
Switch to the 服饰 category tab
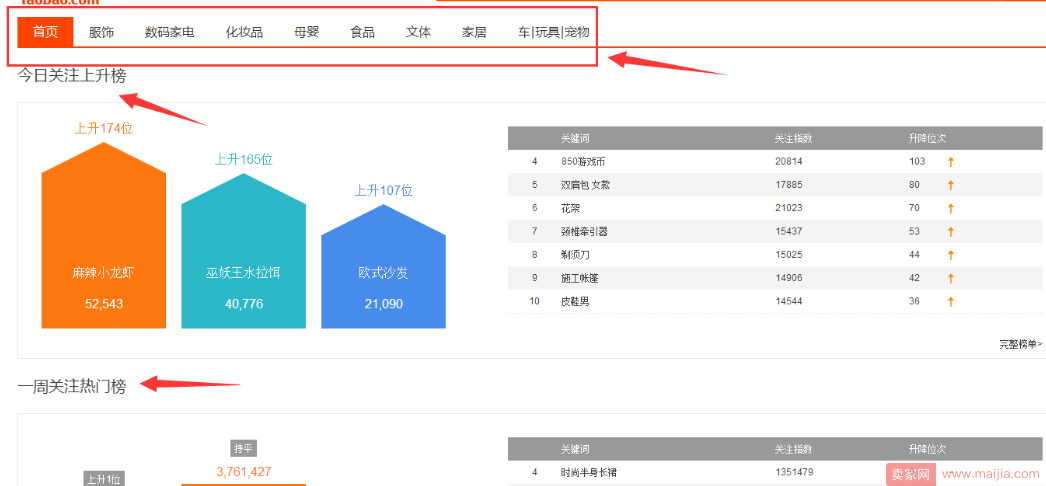(101, 32)
